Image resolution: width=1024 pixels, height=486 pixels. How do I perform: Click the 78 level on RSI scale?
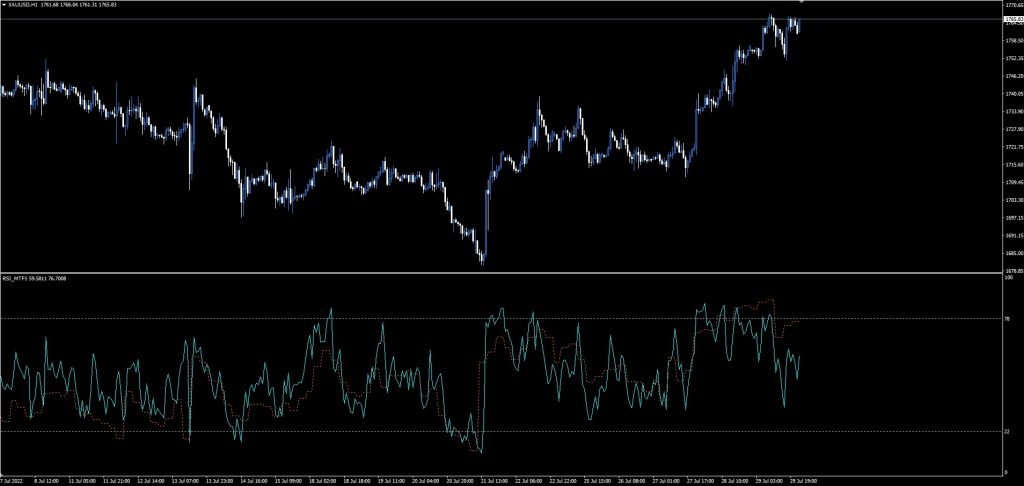coord(1007,319)
